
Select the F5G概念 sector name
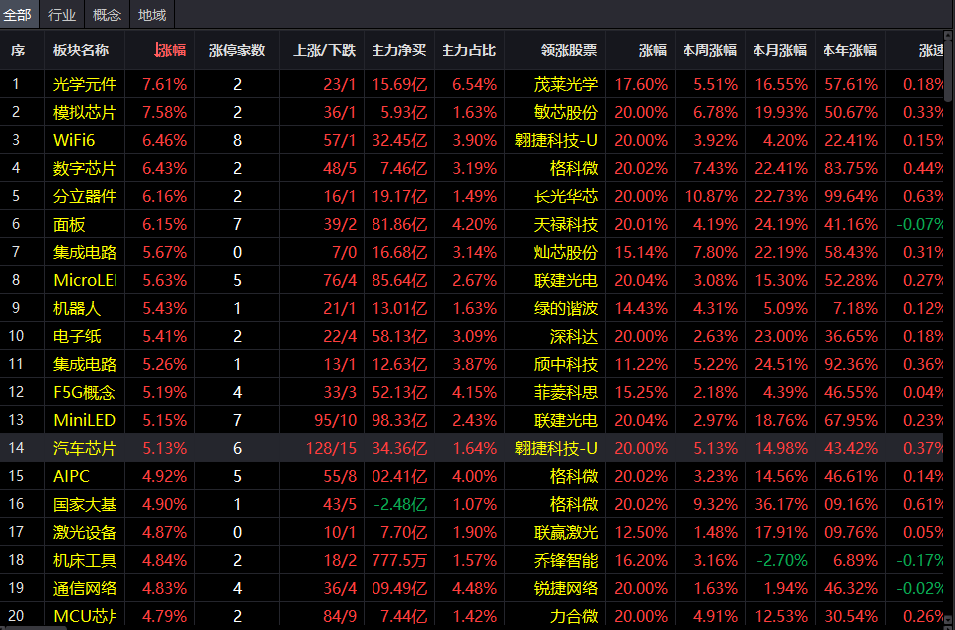tap(84, 392)
